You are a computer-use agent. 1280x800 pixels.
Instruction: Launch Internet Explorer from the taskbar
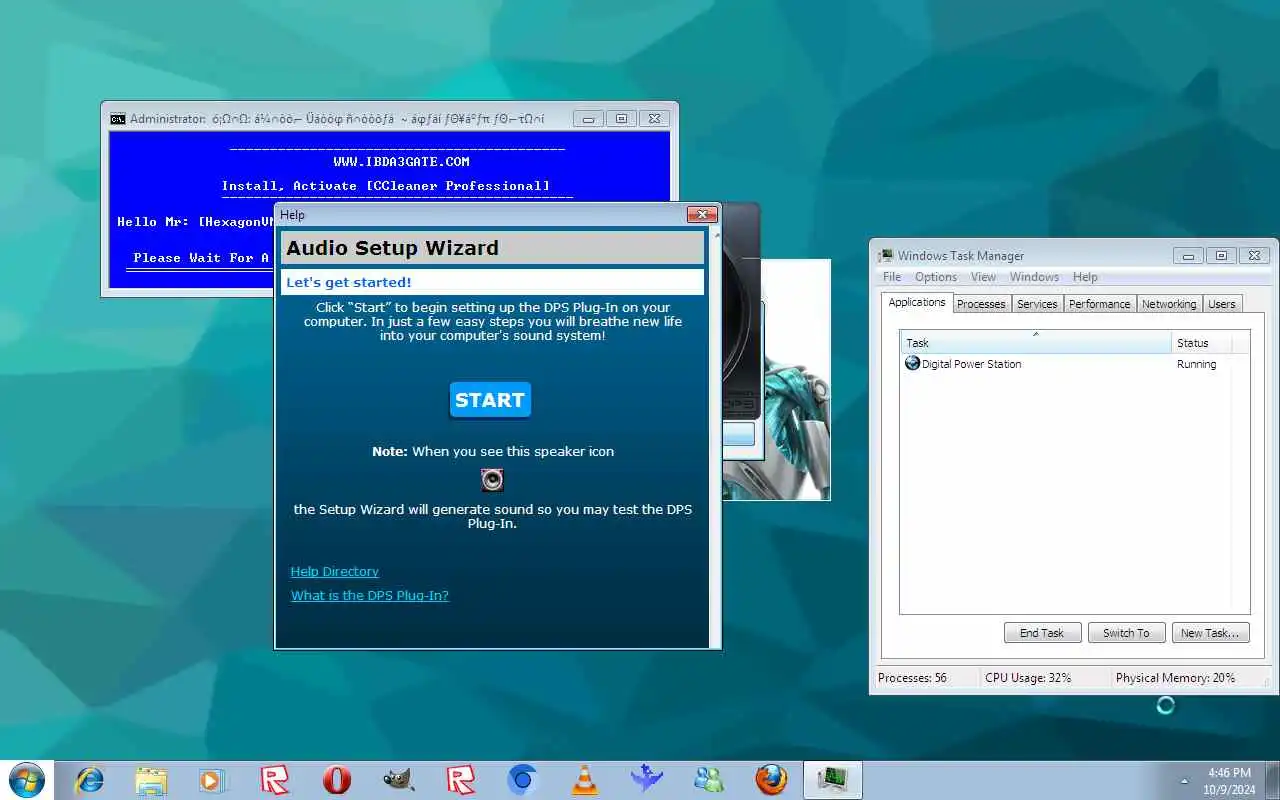90,779
